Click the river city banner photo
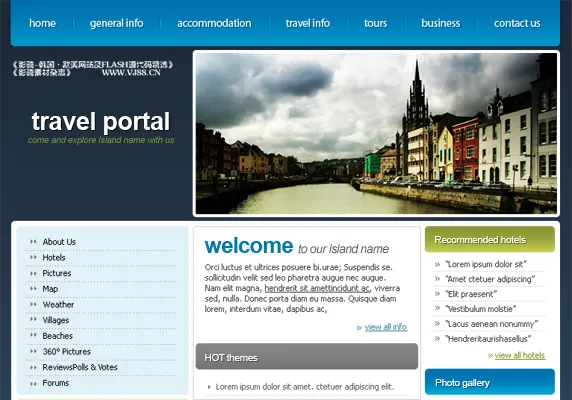This screenshot has height=400, width=572. 376,133
